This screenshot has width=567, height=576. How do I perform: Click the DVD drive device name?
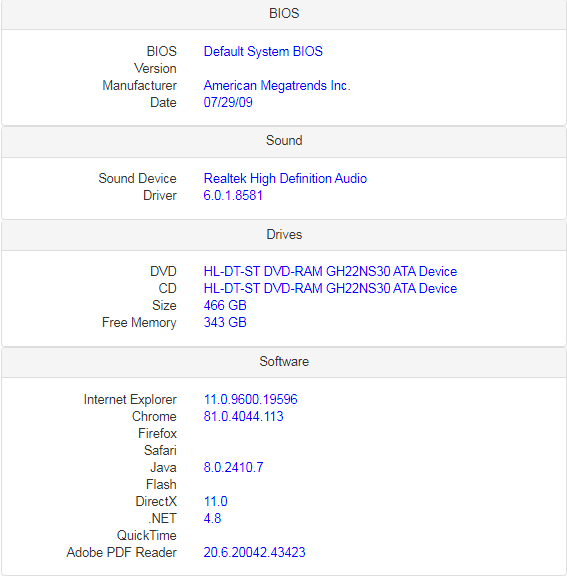point(330,271)
